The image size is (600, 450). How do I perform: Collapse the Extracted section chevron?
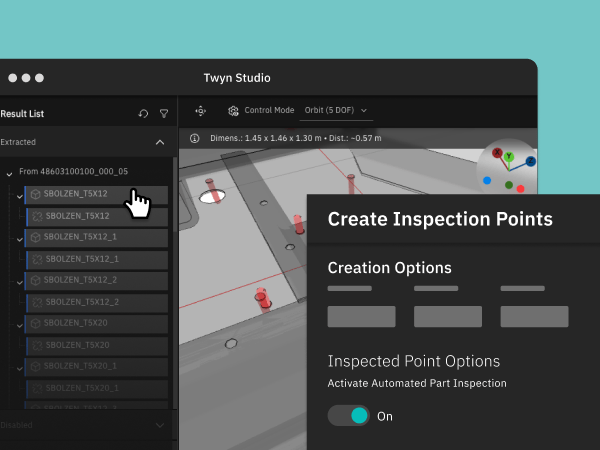pos(160,143)
